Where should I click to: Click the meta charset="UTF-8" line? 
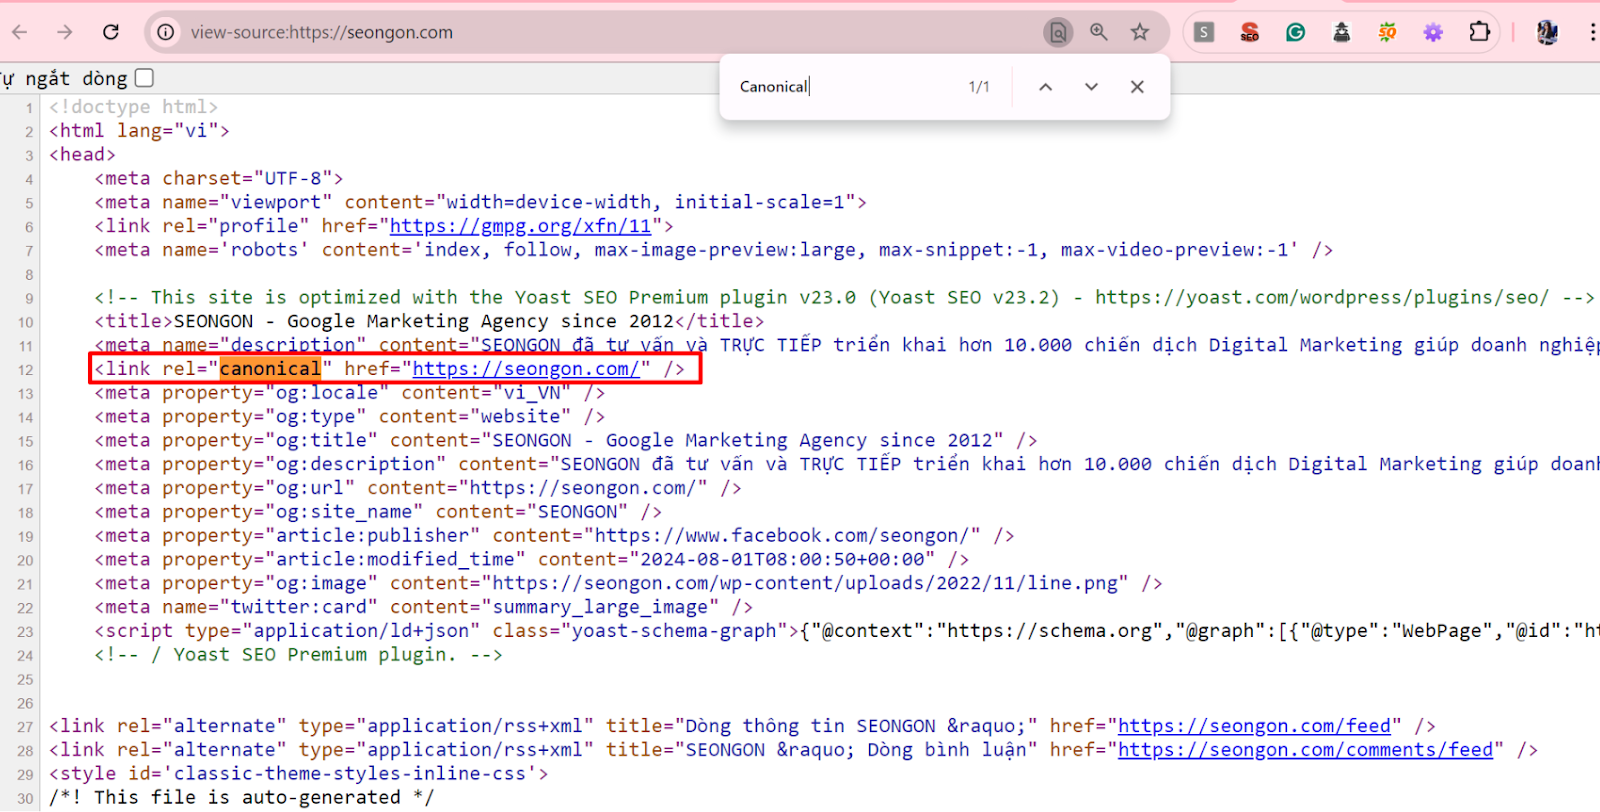219,179
